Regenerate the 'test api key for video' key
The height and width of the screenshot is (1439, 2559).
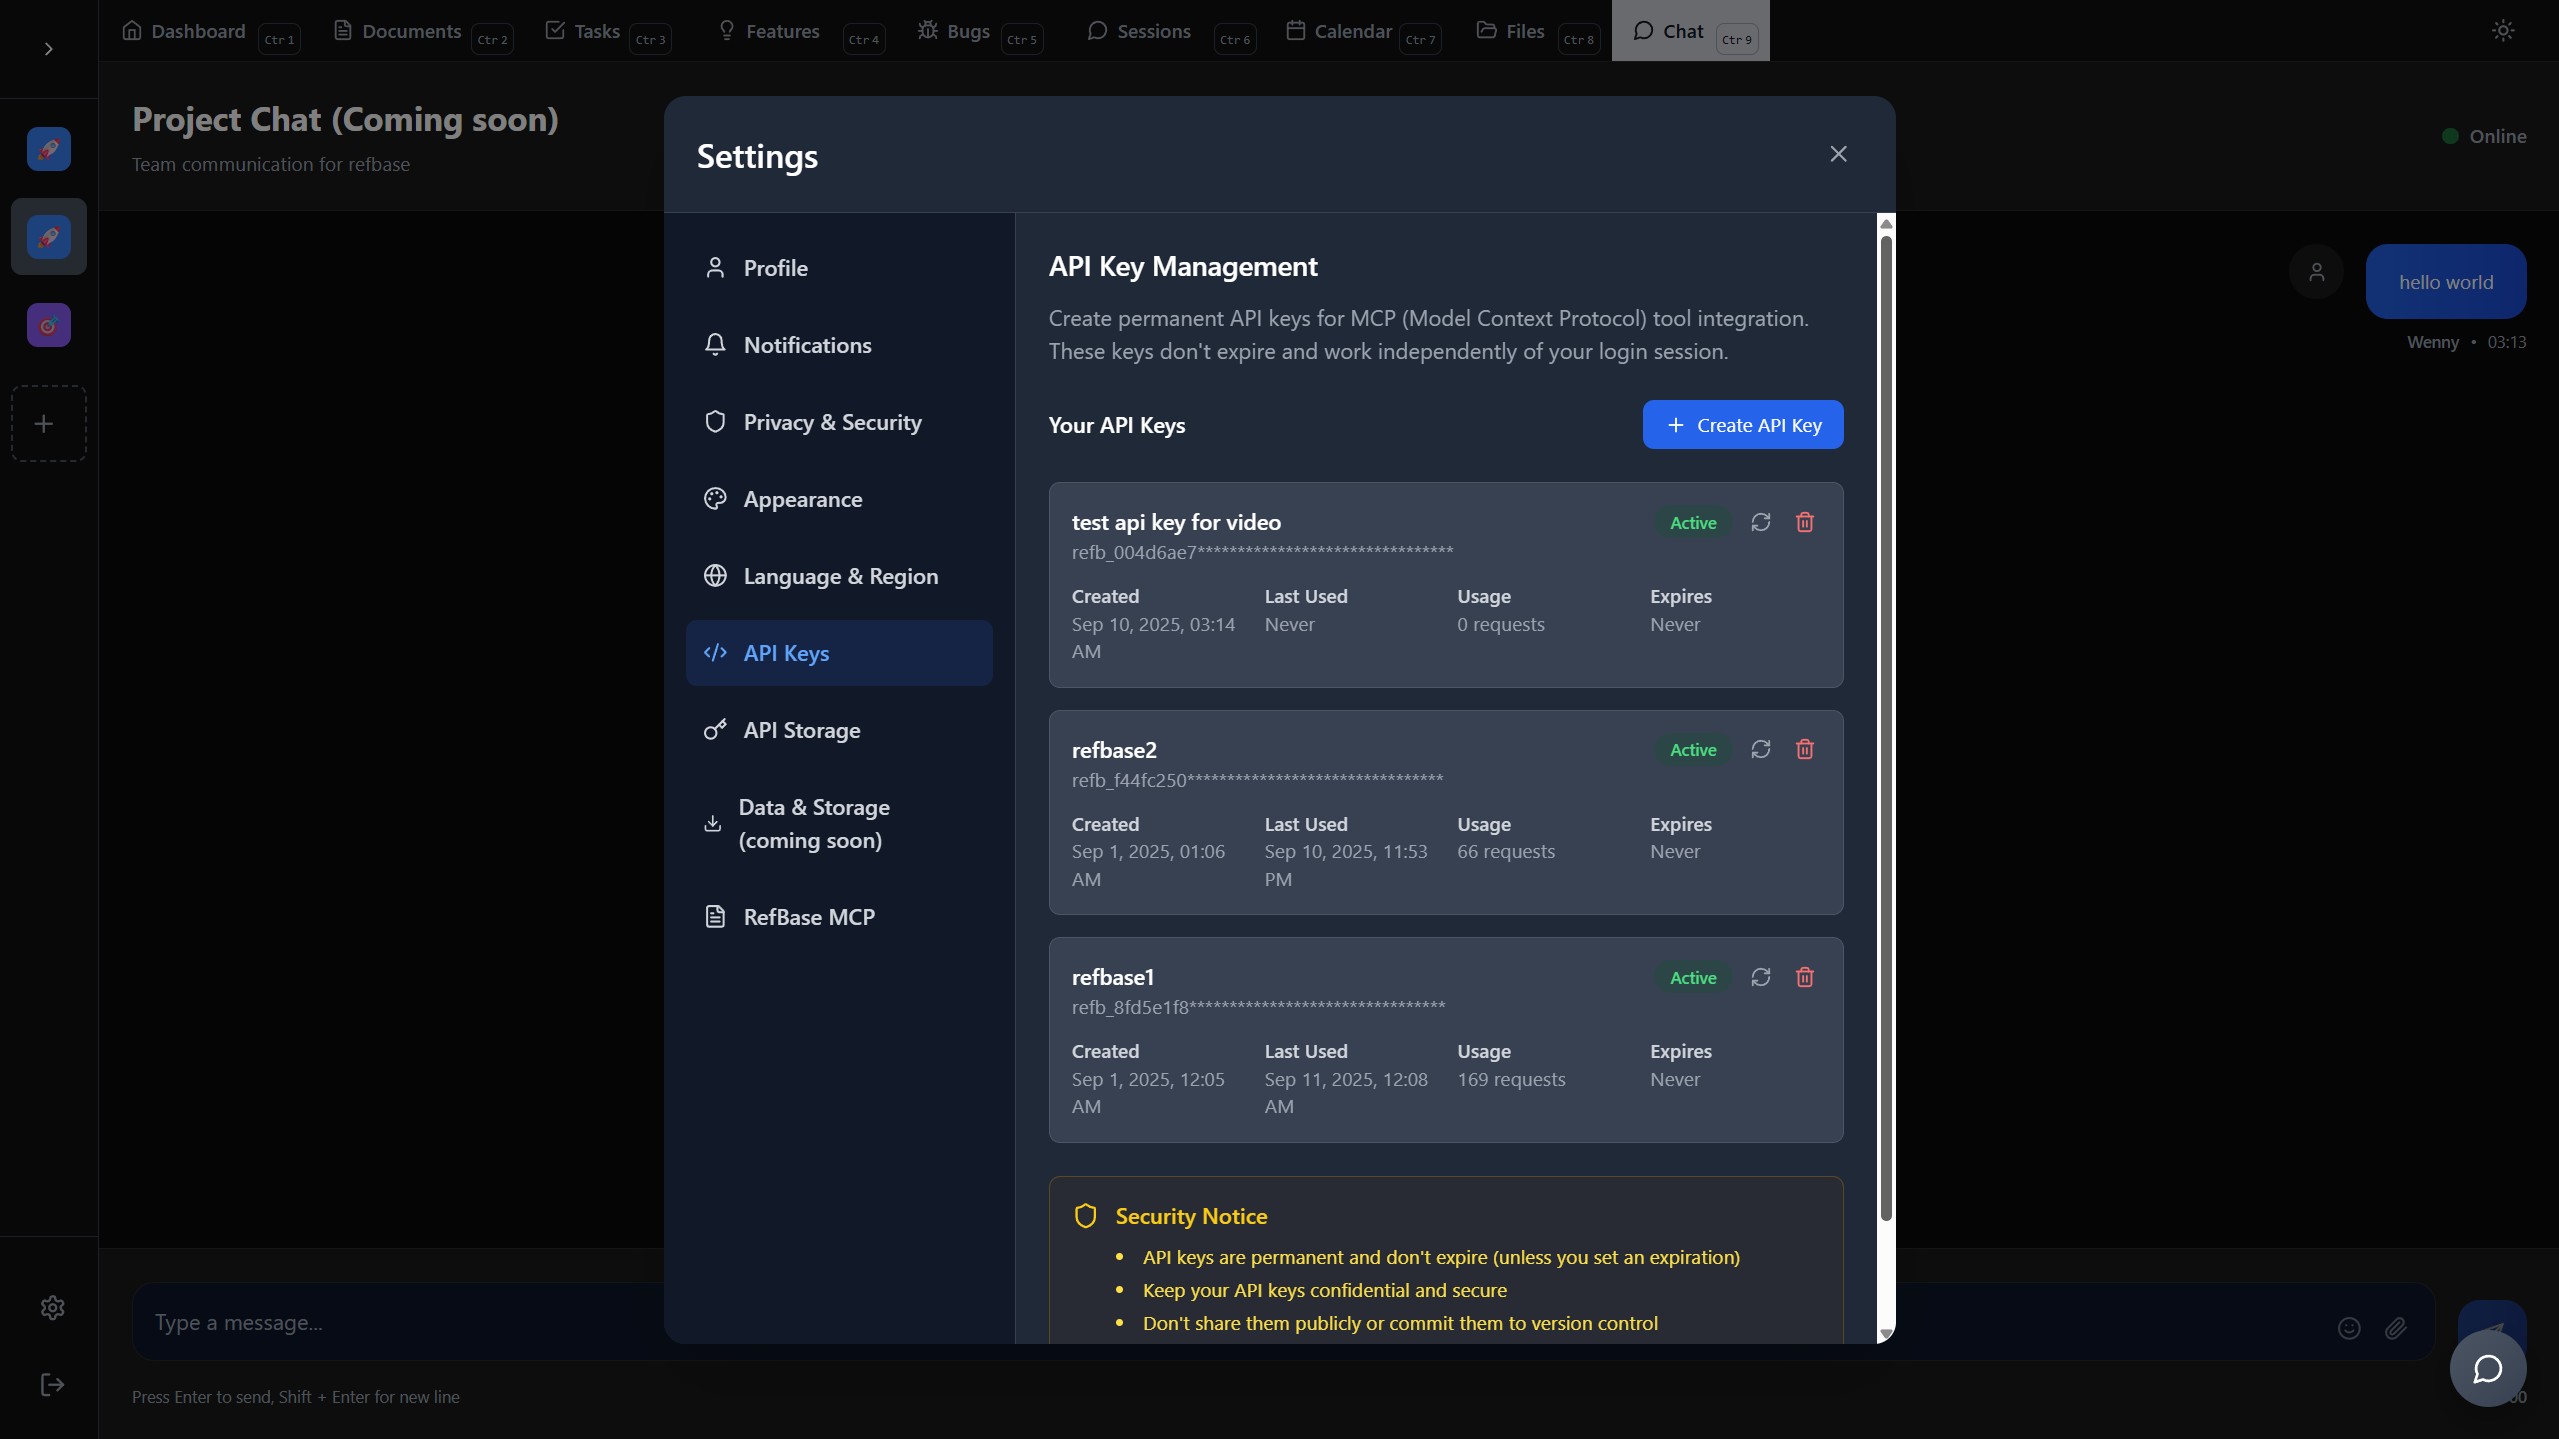click(1760, 522)
